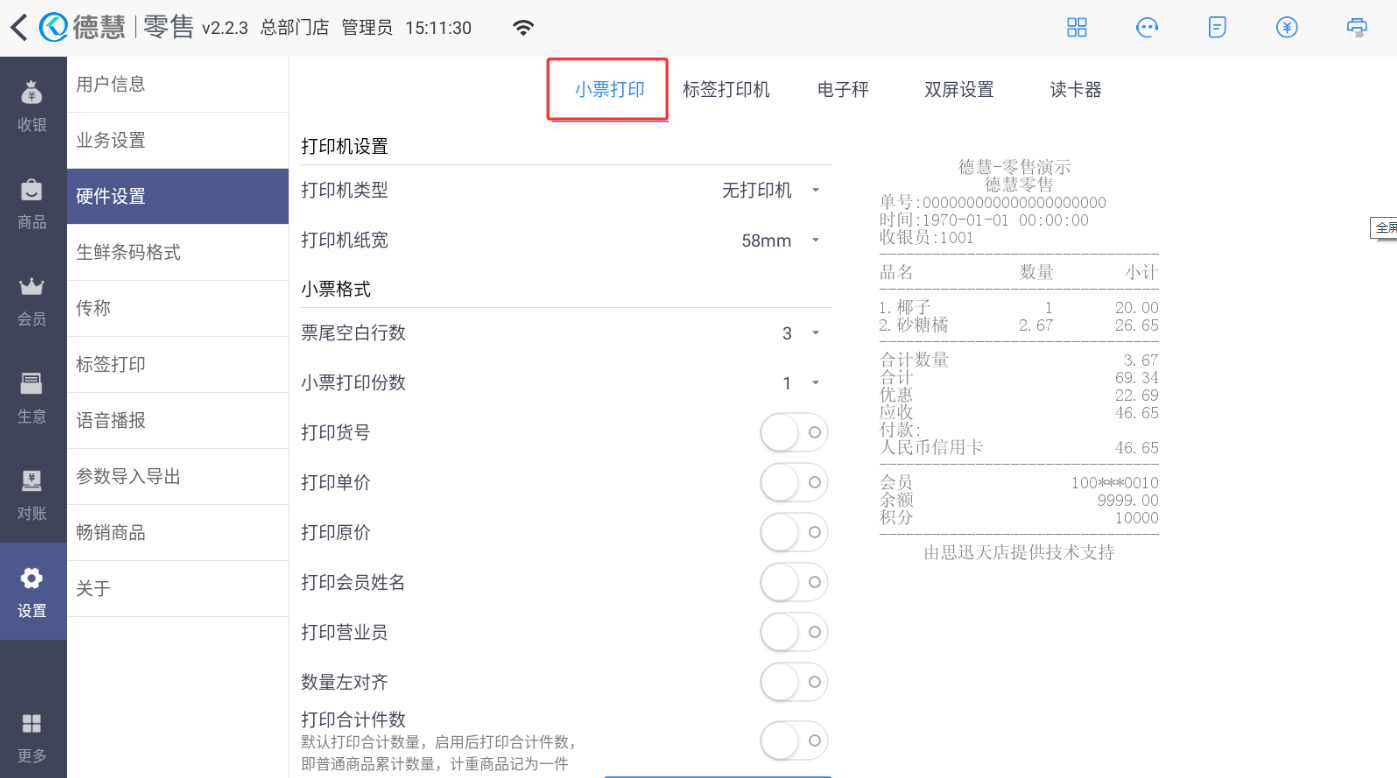Open 标签打印 settings menu
This screenshot has height=778, width=1397.
point(178,365)
